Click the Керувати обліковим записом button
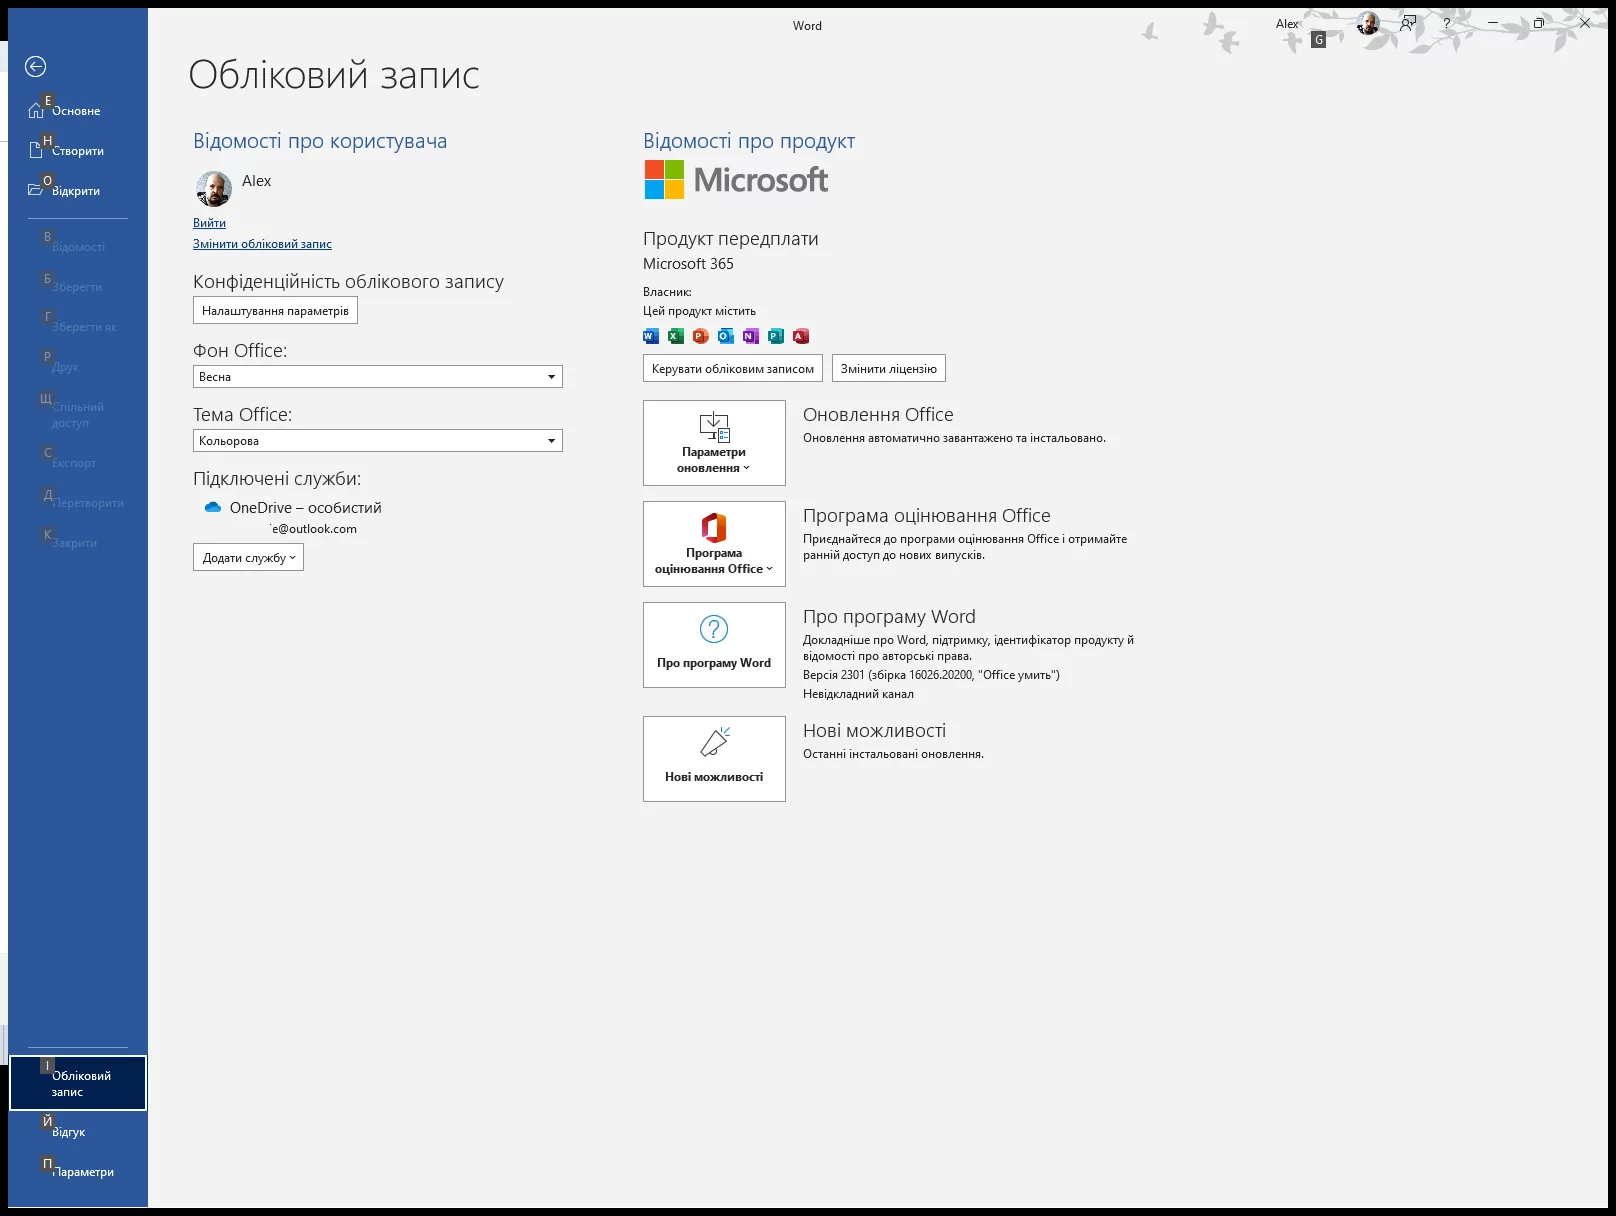 coord(732,369)
